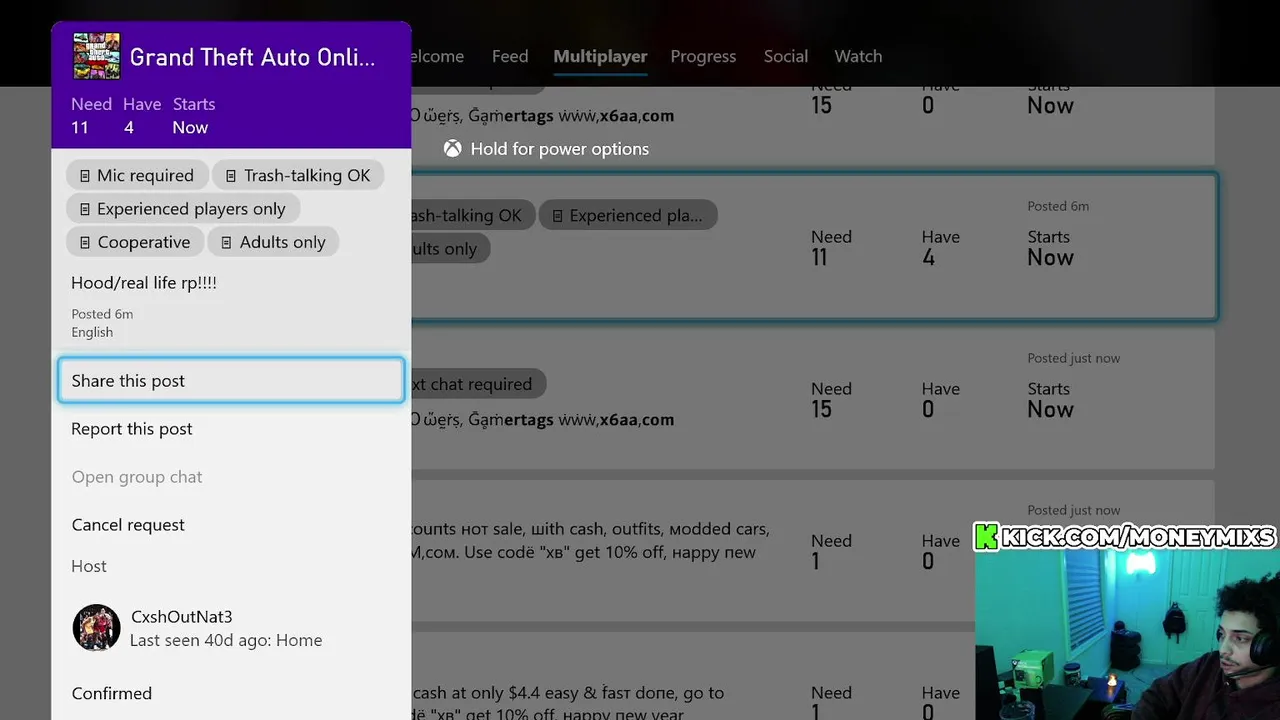Viewport: 1280px width, 720px height.
Task: Select the Cooperative tag
Action: coord(135,242)
